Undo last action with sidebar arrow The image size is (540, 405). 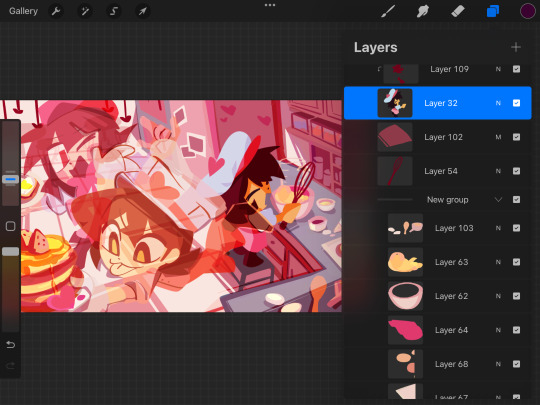(10, 344)
